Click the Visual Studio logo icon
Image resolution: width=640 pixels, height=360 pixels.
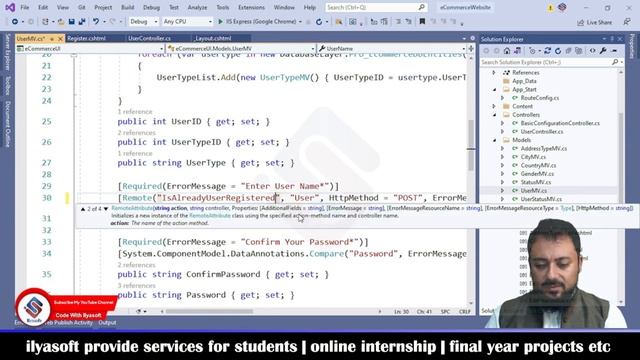tap(10, 7)
